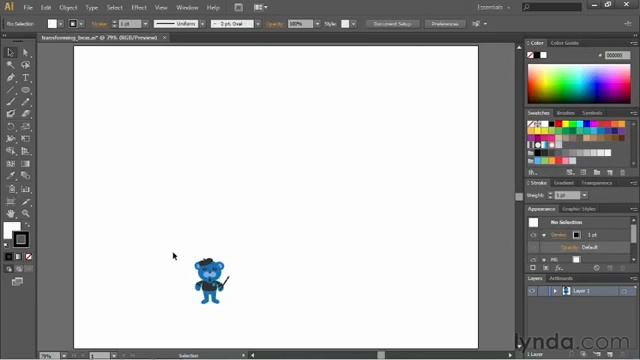Swap fill and stroke colors
Image resolution: width=640 pixels, height=360 pixels.
point(28,225)
